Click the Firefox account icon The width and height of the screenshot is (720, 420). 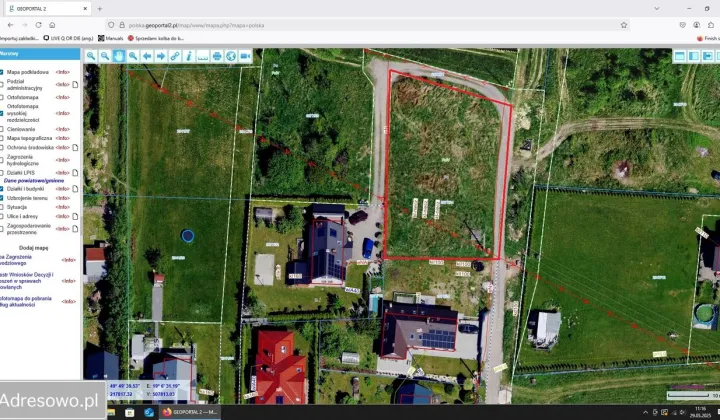click(697, 25)
